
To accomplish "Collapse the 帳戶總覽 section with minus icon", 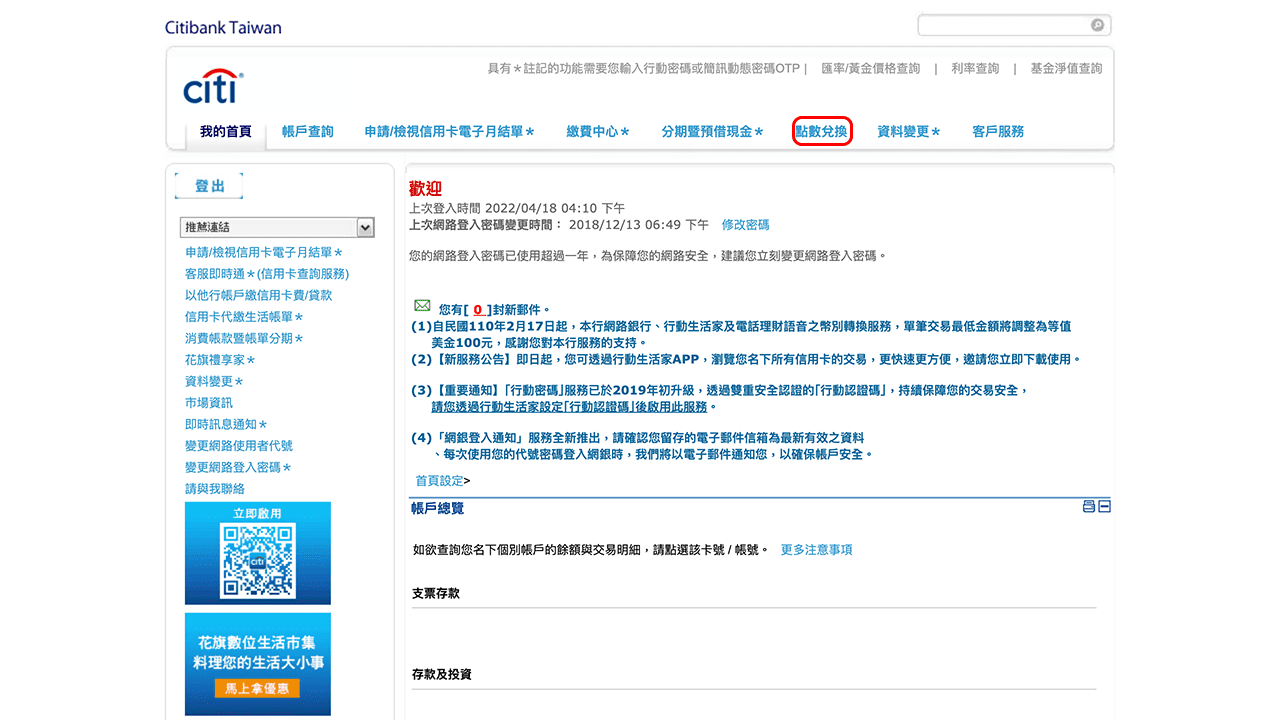I will click(x=1105, y=507).
